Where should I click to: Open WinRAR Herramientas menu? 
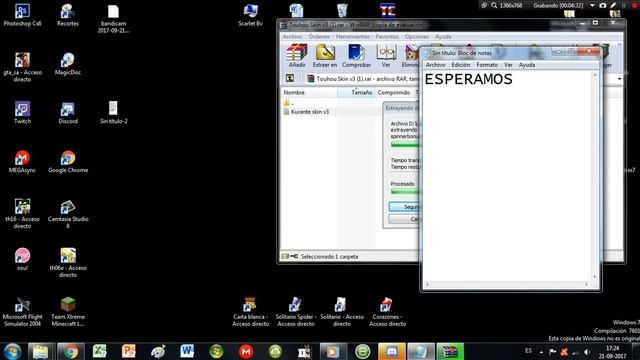point(353,37)
